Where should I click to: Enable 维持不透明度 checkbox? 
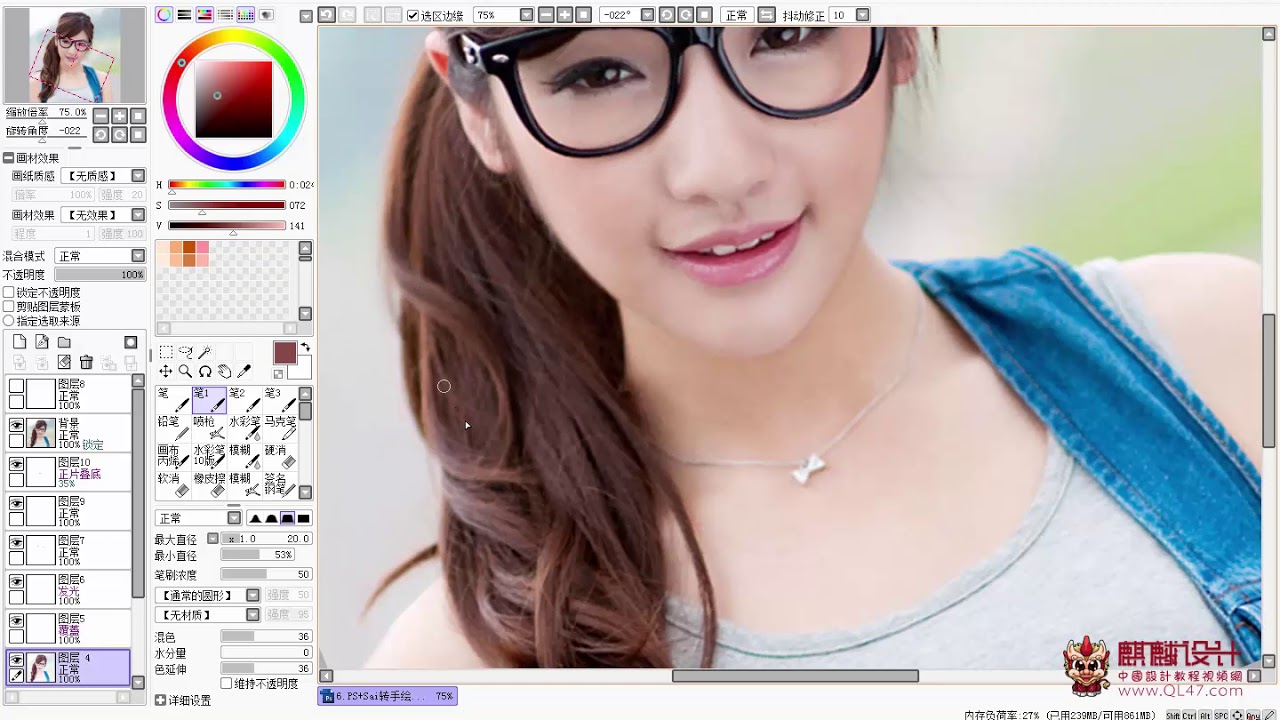click(x=226, y=684)
